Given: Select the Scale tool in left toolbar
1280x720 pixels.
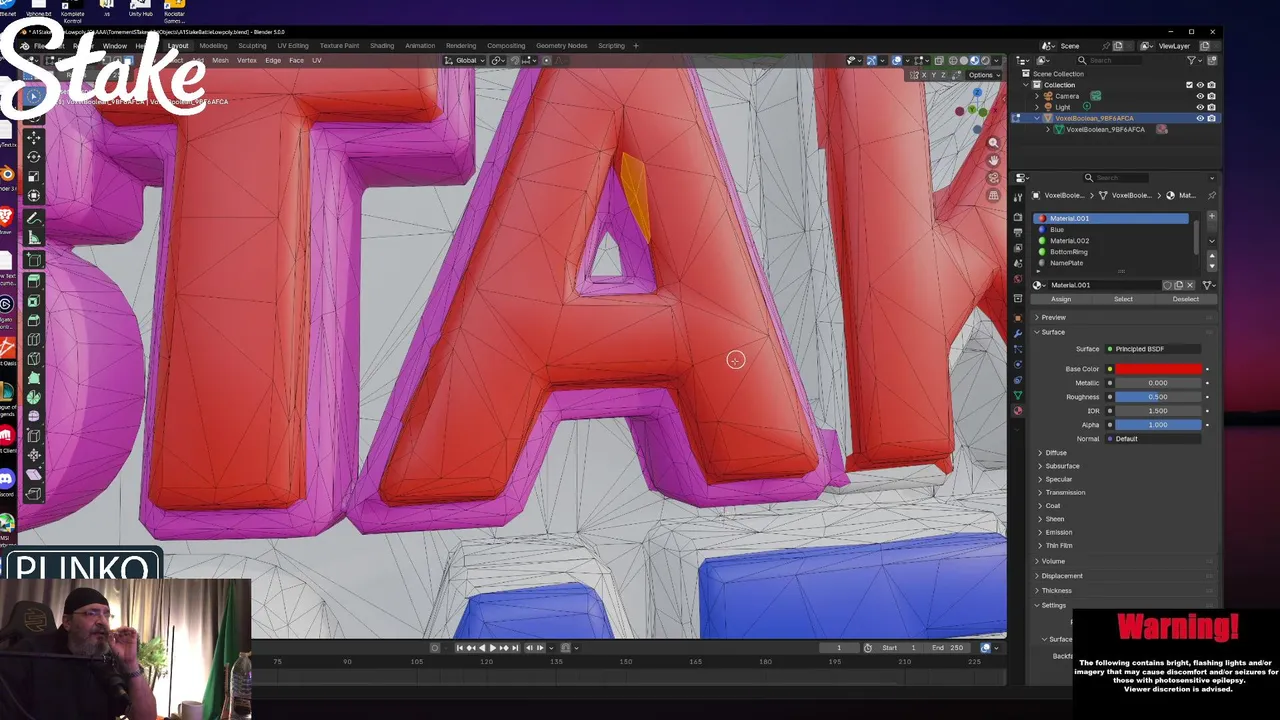Looking at the screenshot, I should (x=34, y=176).
